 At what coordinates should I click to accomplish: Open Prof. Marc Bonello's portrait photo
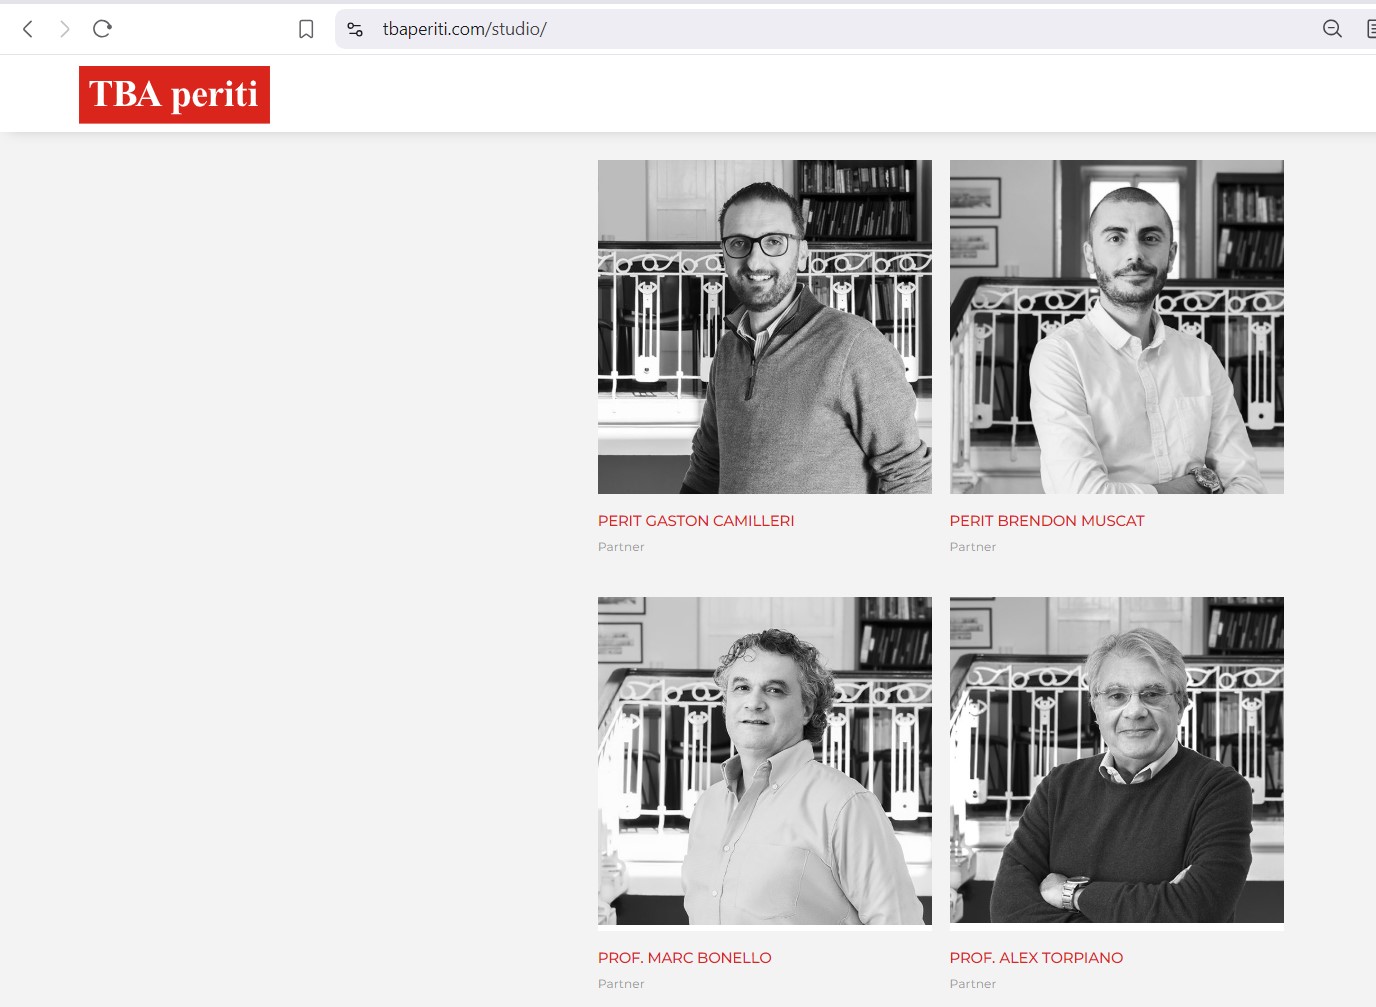[x=764, y=761]
